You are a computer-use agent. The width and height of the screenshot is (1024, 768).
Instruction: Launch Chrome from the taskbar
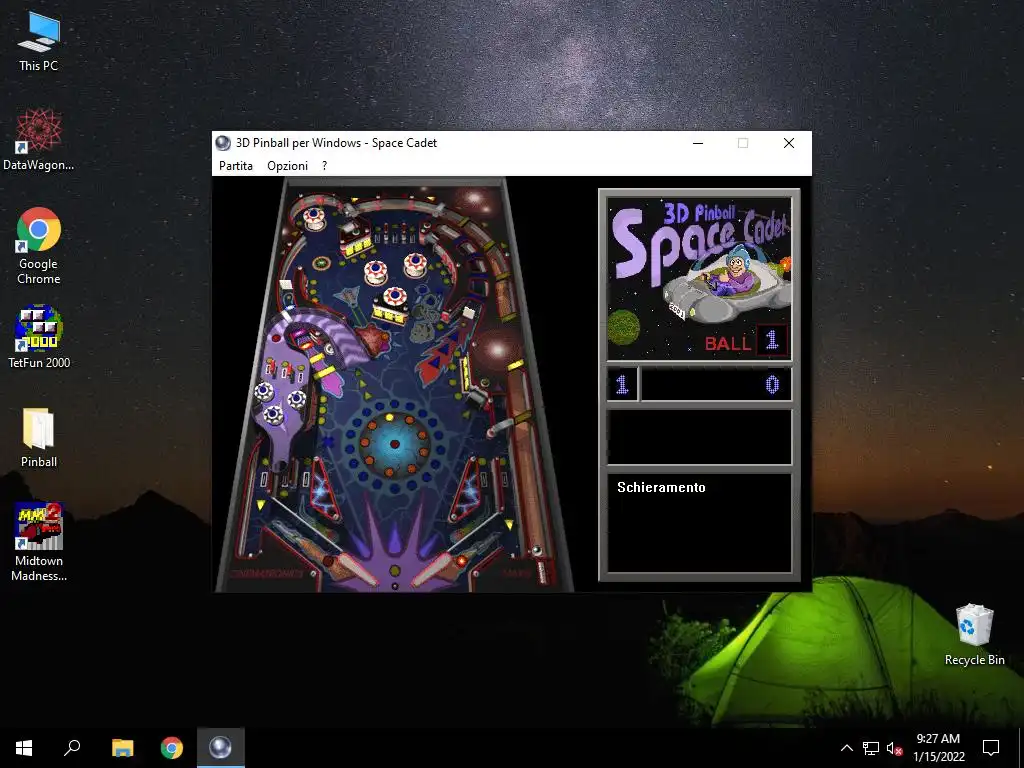pos(172,748)
